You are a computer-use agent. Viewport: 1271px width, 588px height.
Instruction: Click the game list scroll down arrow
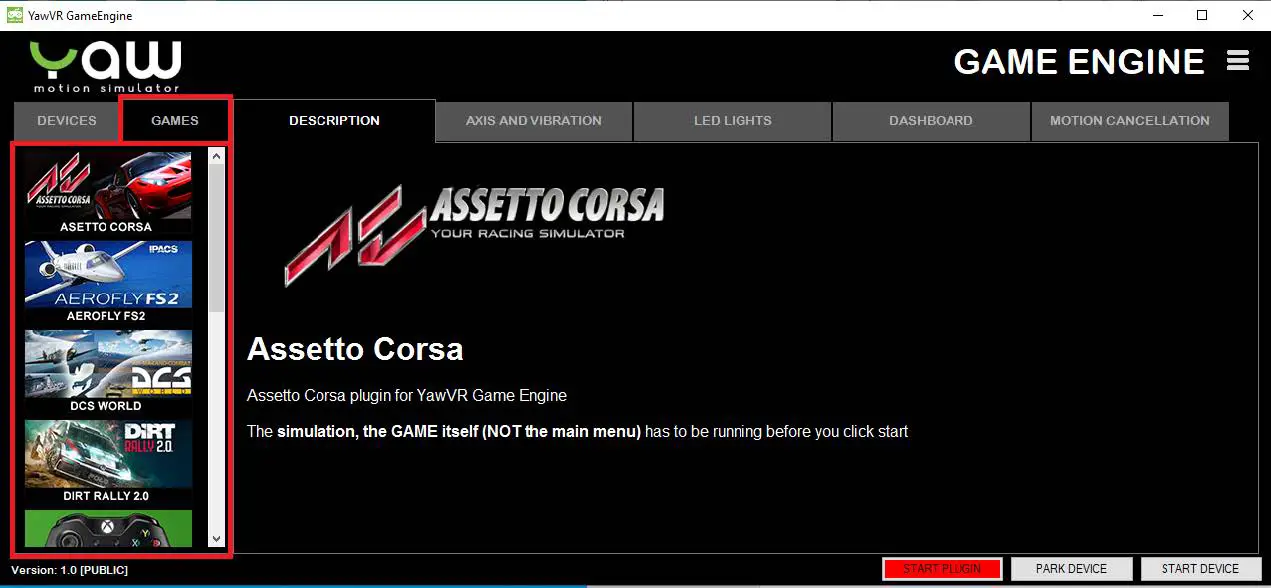[x=217, y=539]
